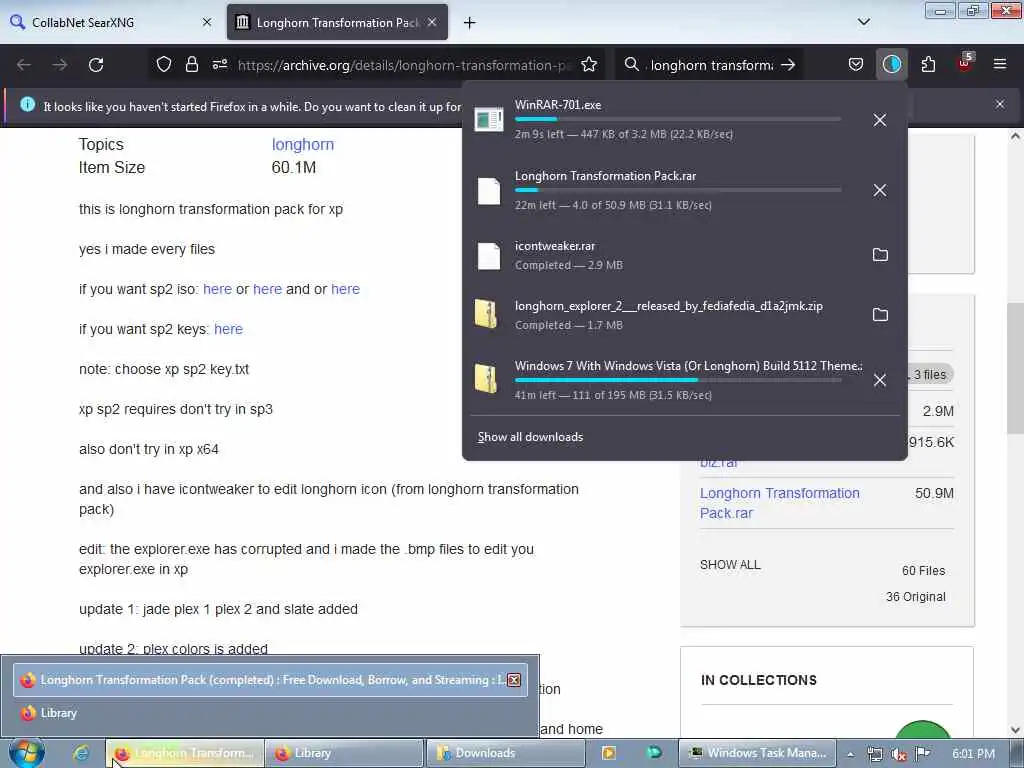The height and width of the screenshot is (768, 1024).
Task: Open the Downloads folder taskbar button
Action: (x=505, y=753)
